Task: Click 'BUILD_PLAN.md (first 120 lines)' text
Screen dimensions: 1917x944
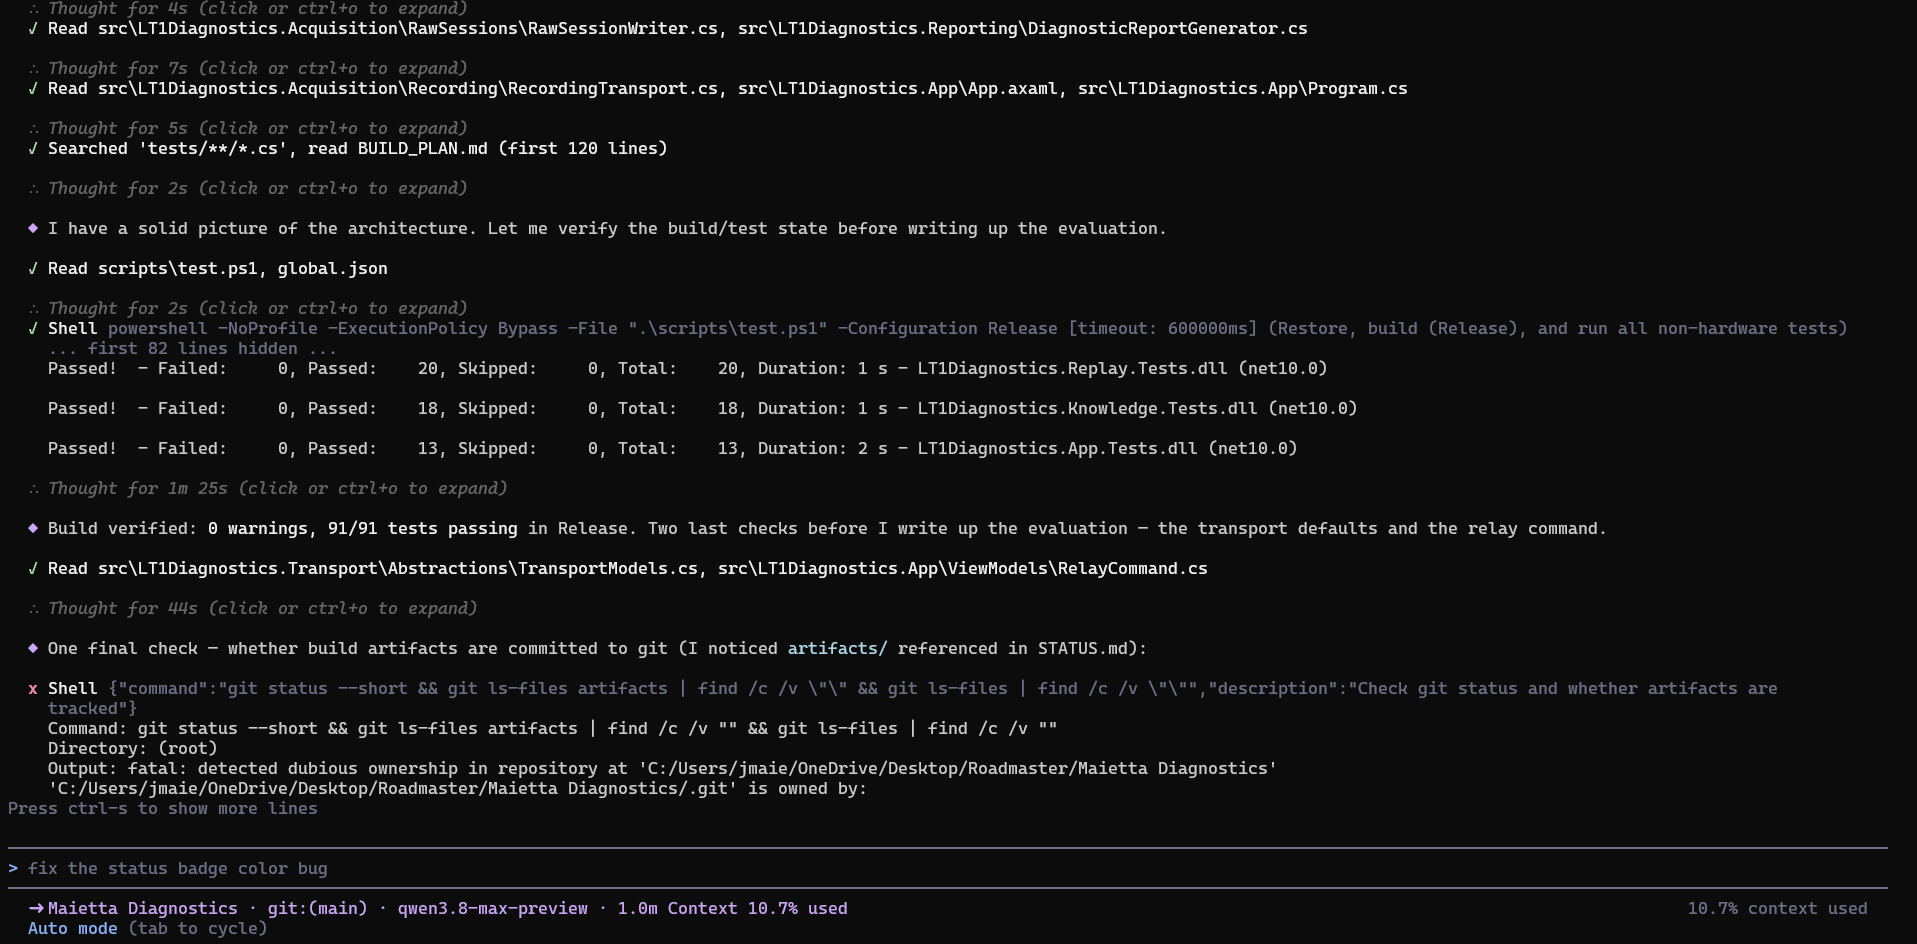Action: 512,148
